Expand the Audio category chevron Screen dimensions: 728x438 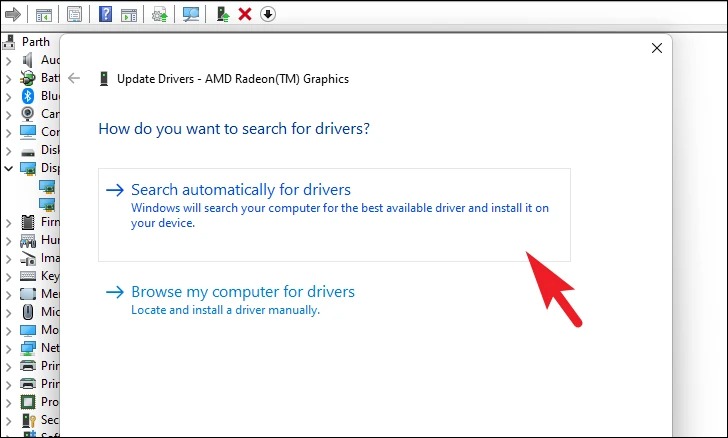pyautogui.click(x=8, y=60)
